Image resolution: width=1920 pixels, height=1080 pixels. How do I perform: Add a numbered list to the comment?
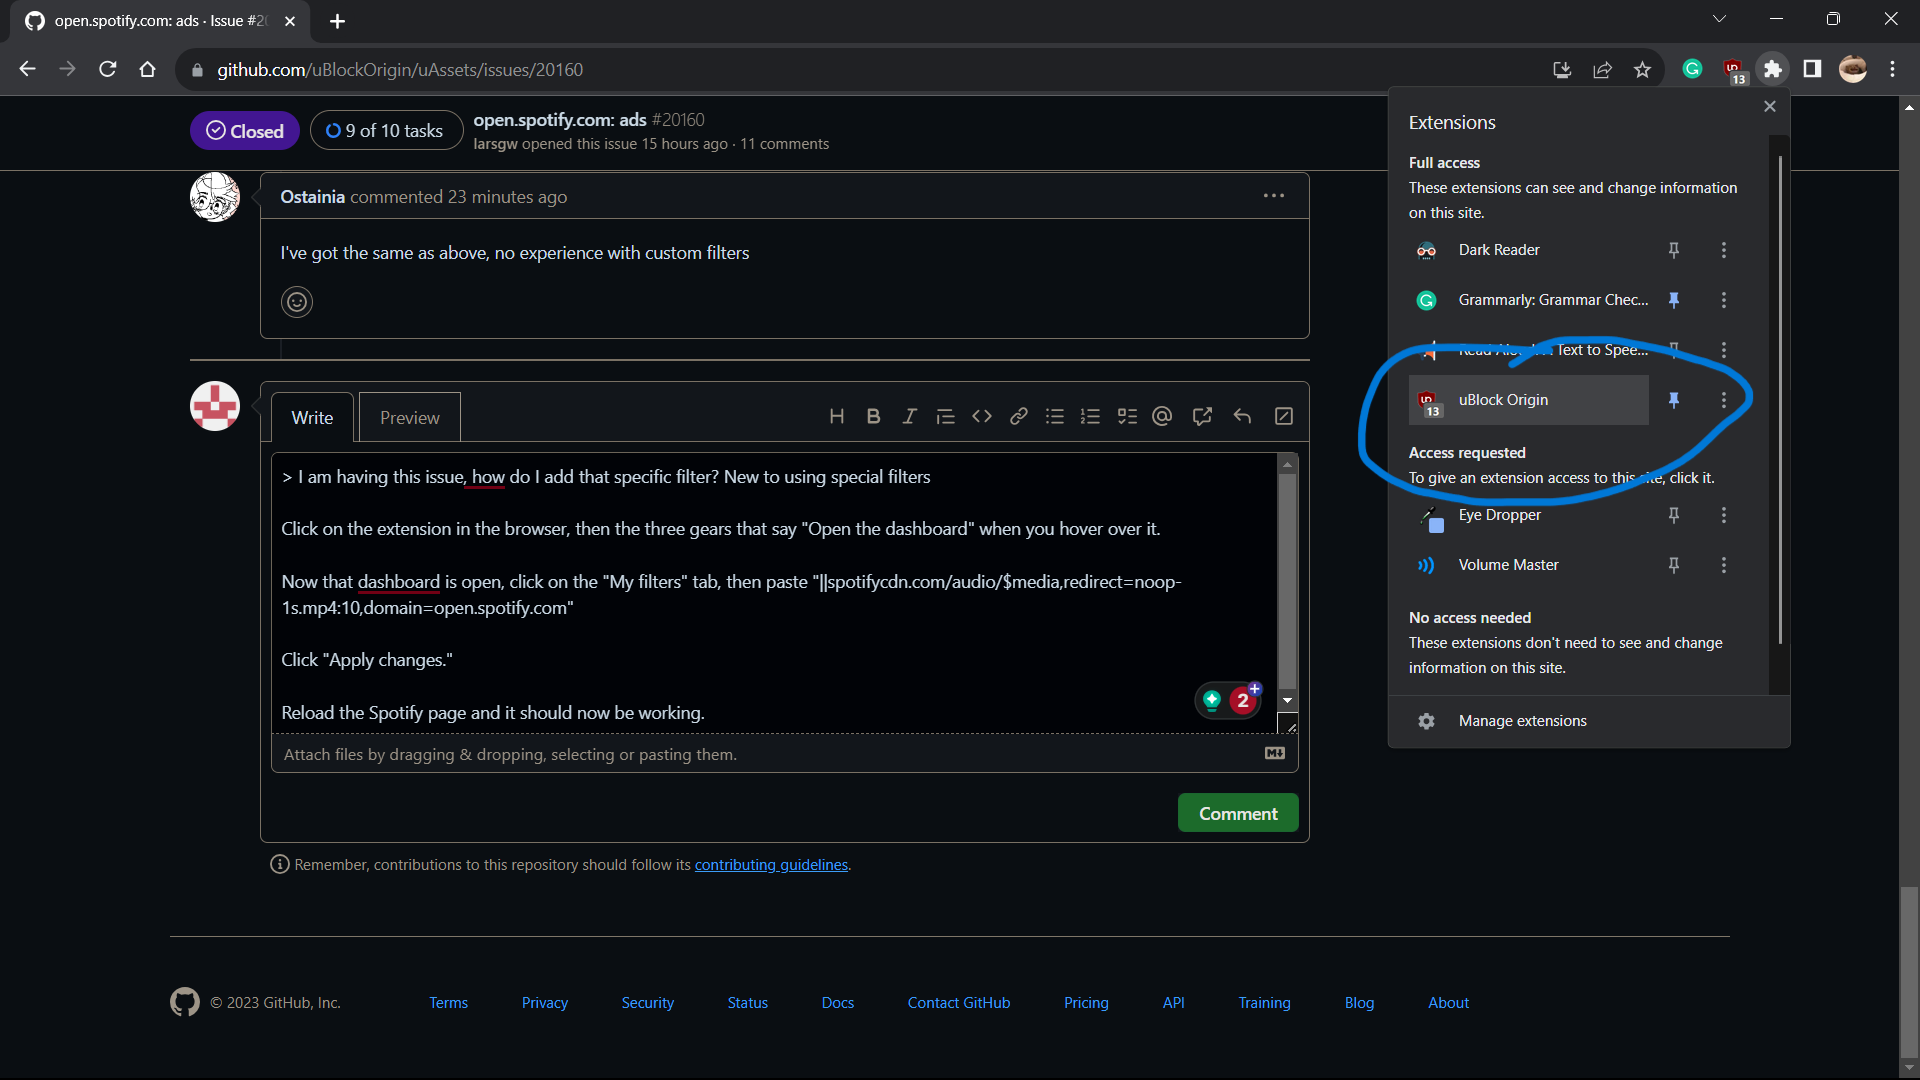(x=1091, y=416)
